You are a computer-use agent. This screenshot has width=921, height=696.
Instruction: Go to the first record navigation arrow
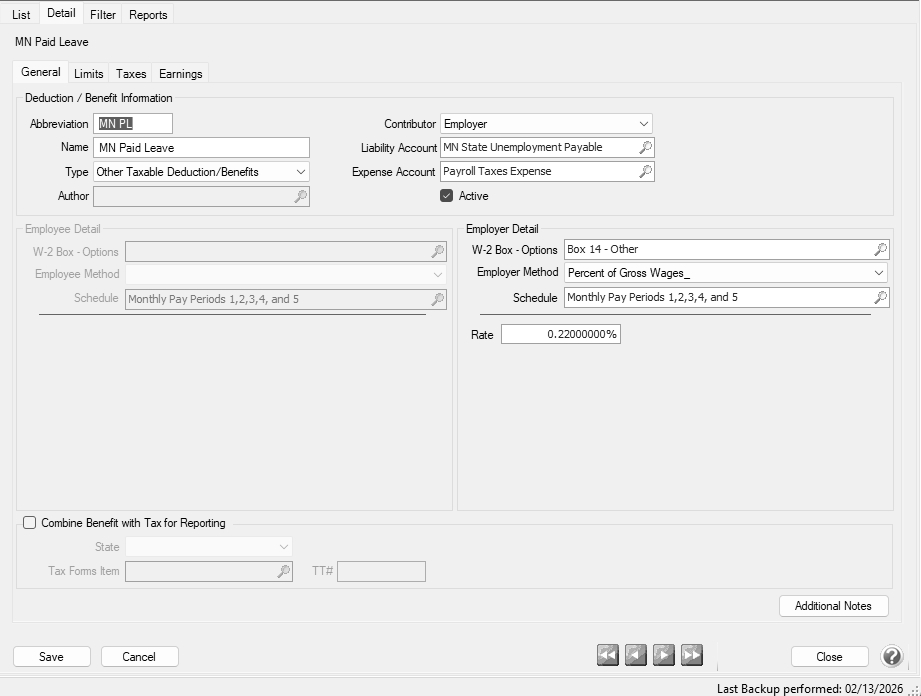click(x=608, y=655)
